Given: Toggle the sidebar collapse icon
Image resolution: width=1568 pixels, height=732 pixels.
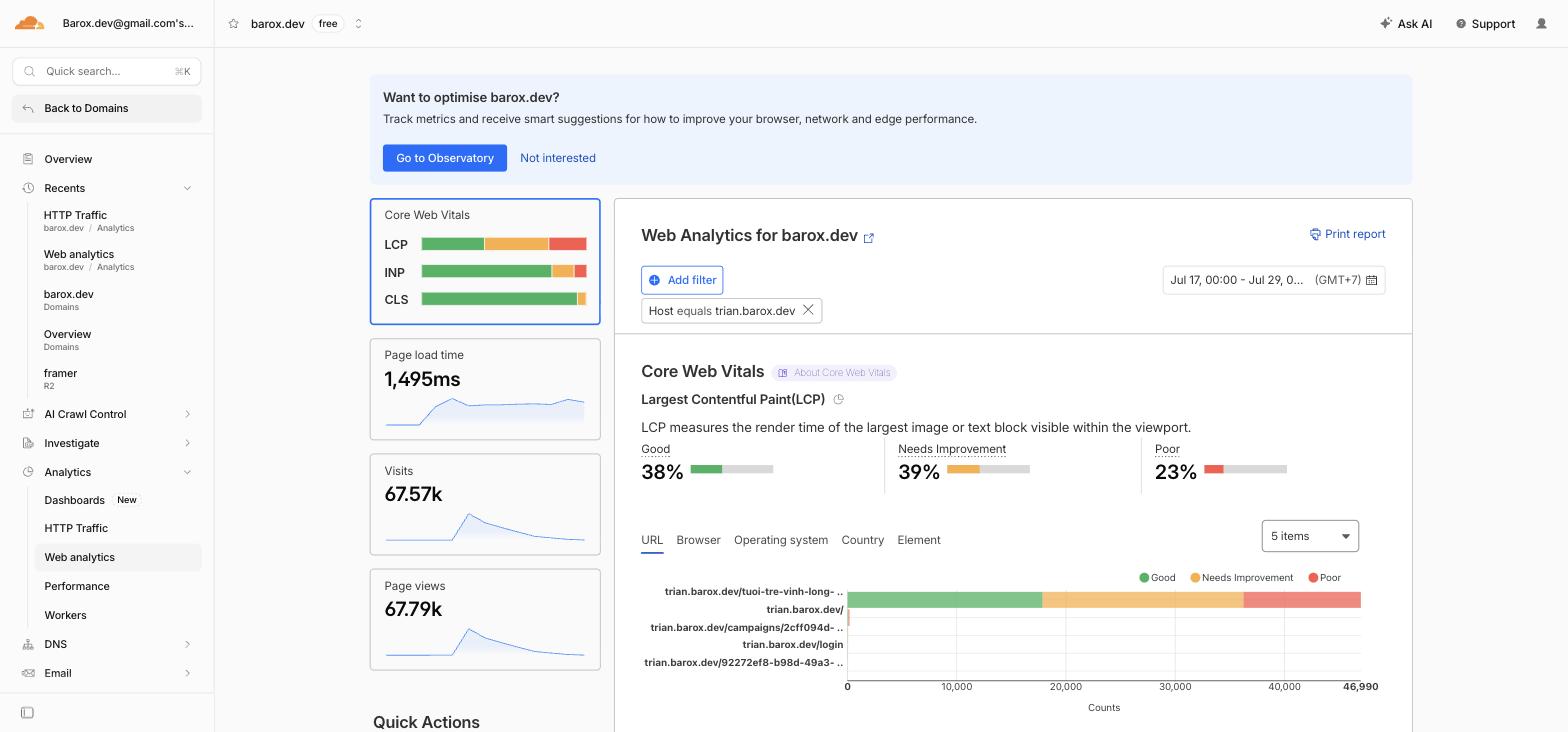Looking at the screenshot, I should pyautogui.click(x=27, y=713).
